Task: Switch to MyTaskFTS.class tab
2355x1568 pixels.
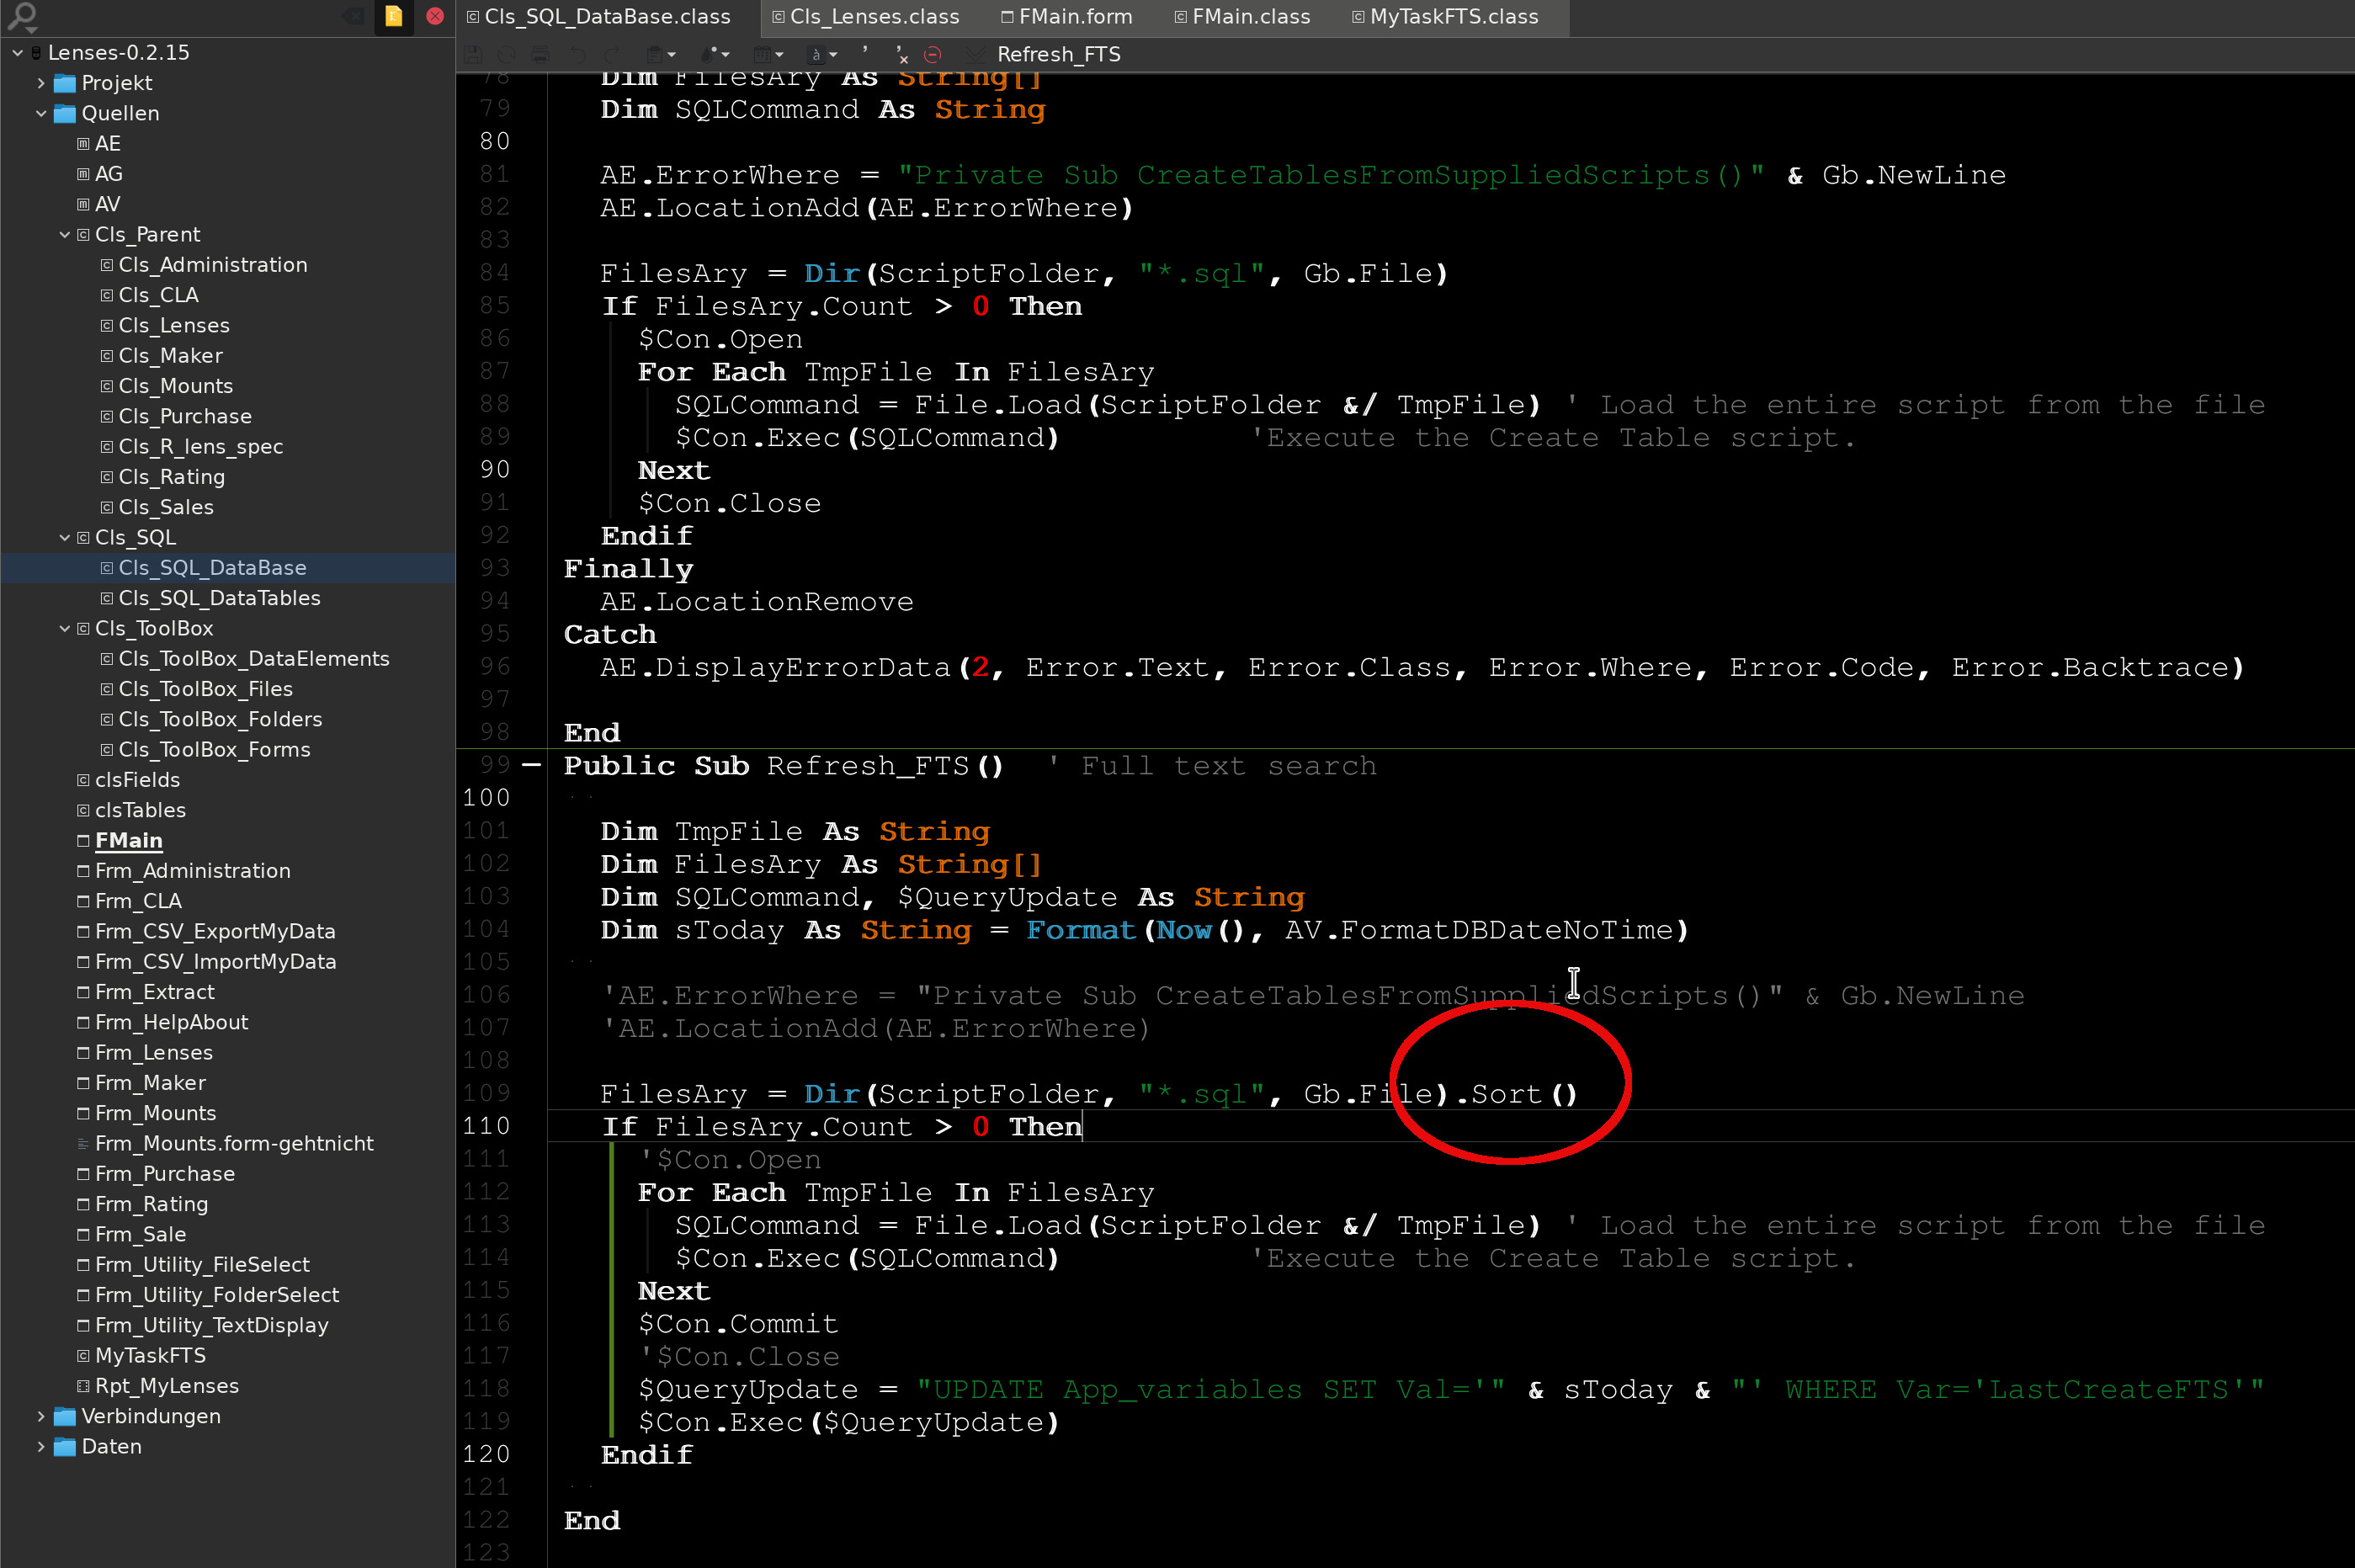Action: click(1445, 17)
